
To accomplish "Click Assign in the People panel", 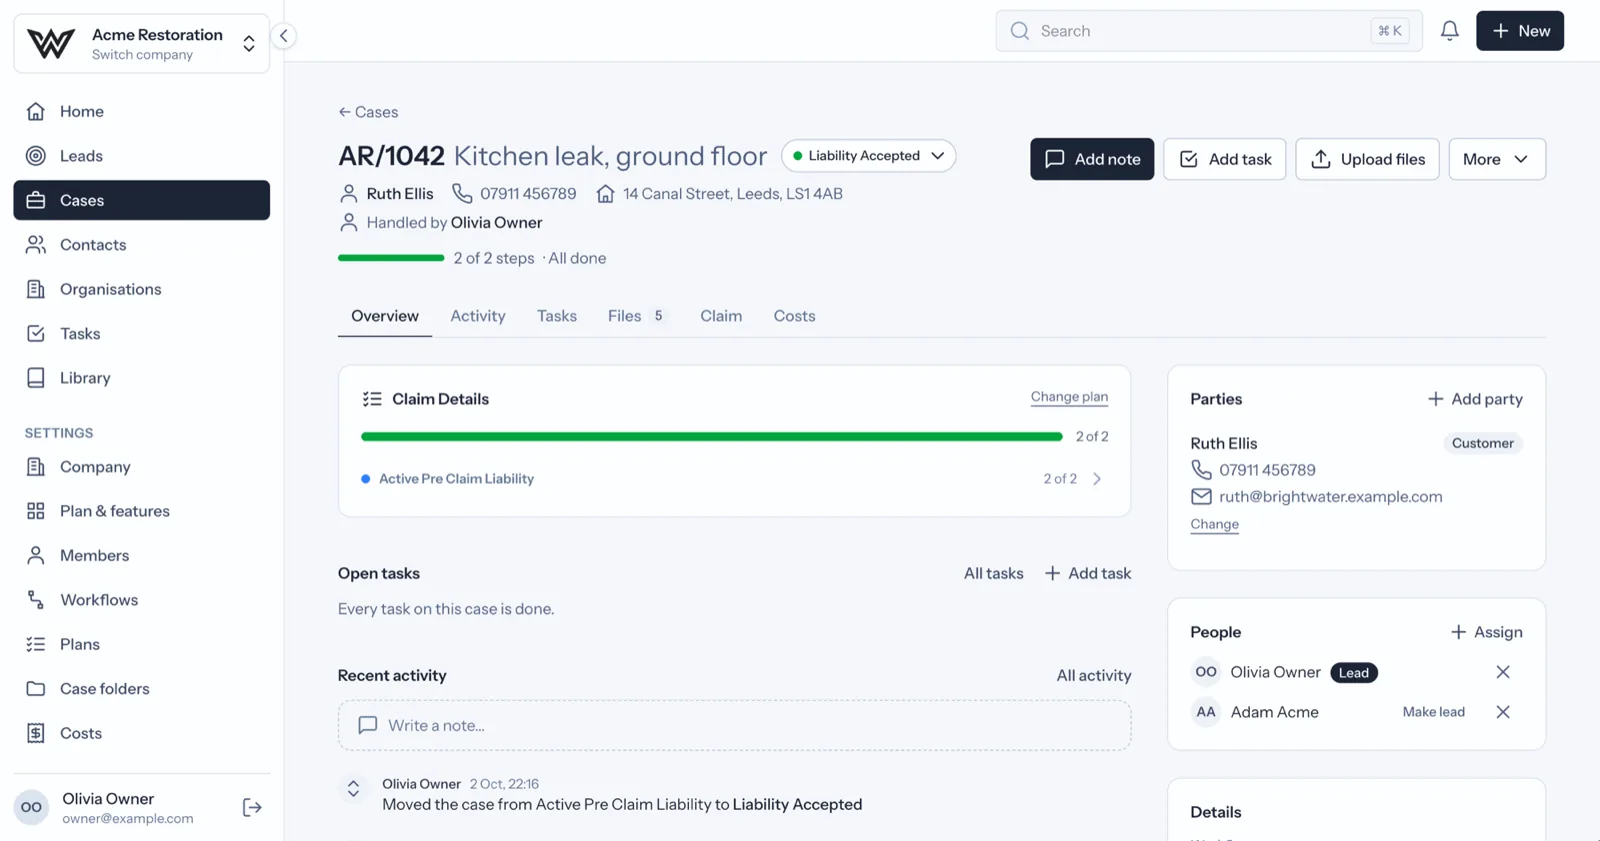I will click(1486, 632).
